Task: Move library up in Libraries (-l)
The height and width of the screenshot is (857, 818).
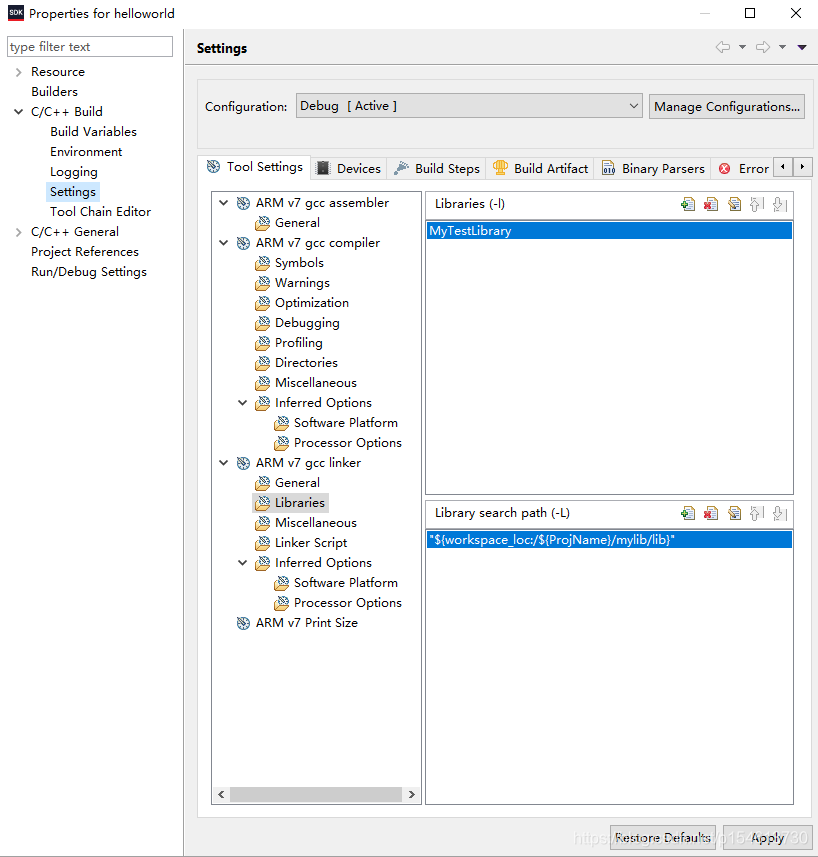Action: point(756,204)
